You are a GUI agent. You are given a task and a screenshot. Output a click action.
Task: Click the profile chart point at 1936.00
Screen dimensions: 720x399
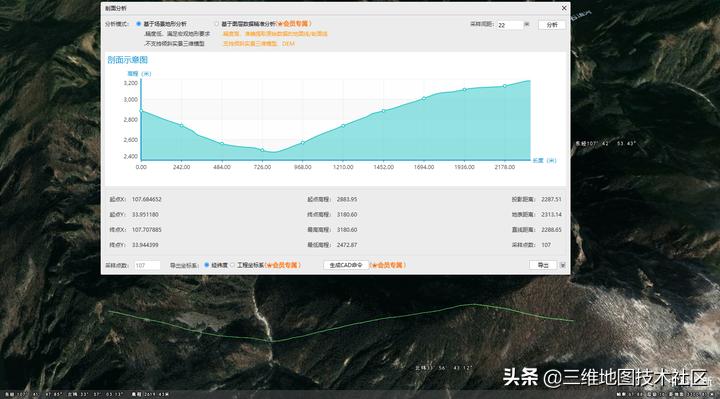(464, 90)
